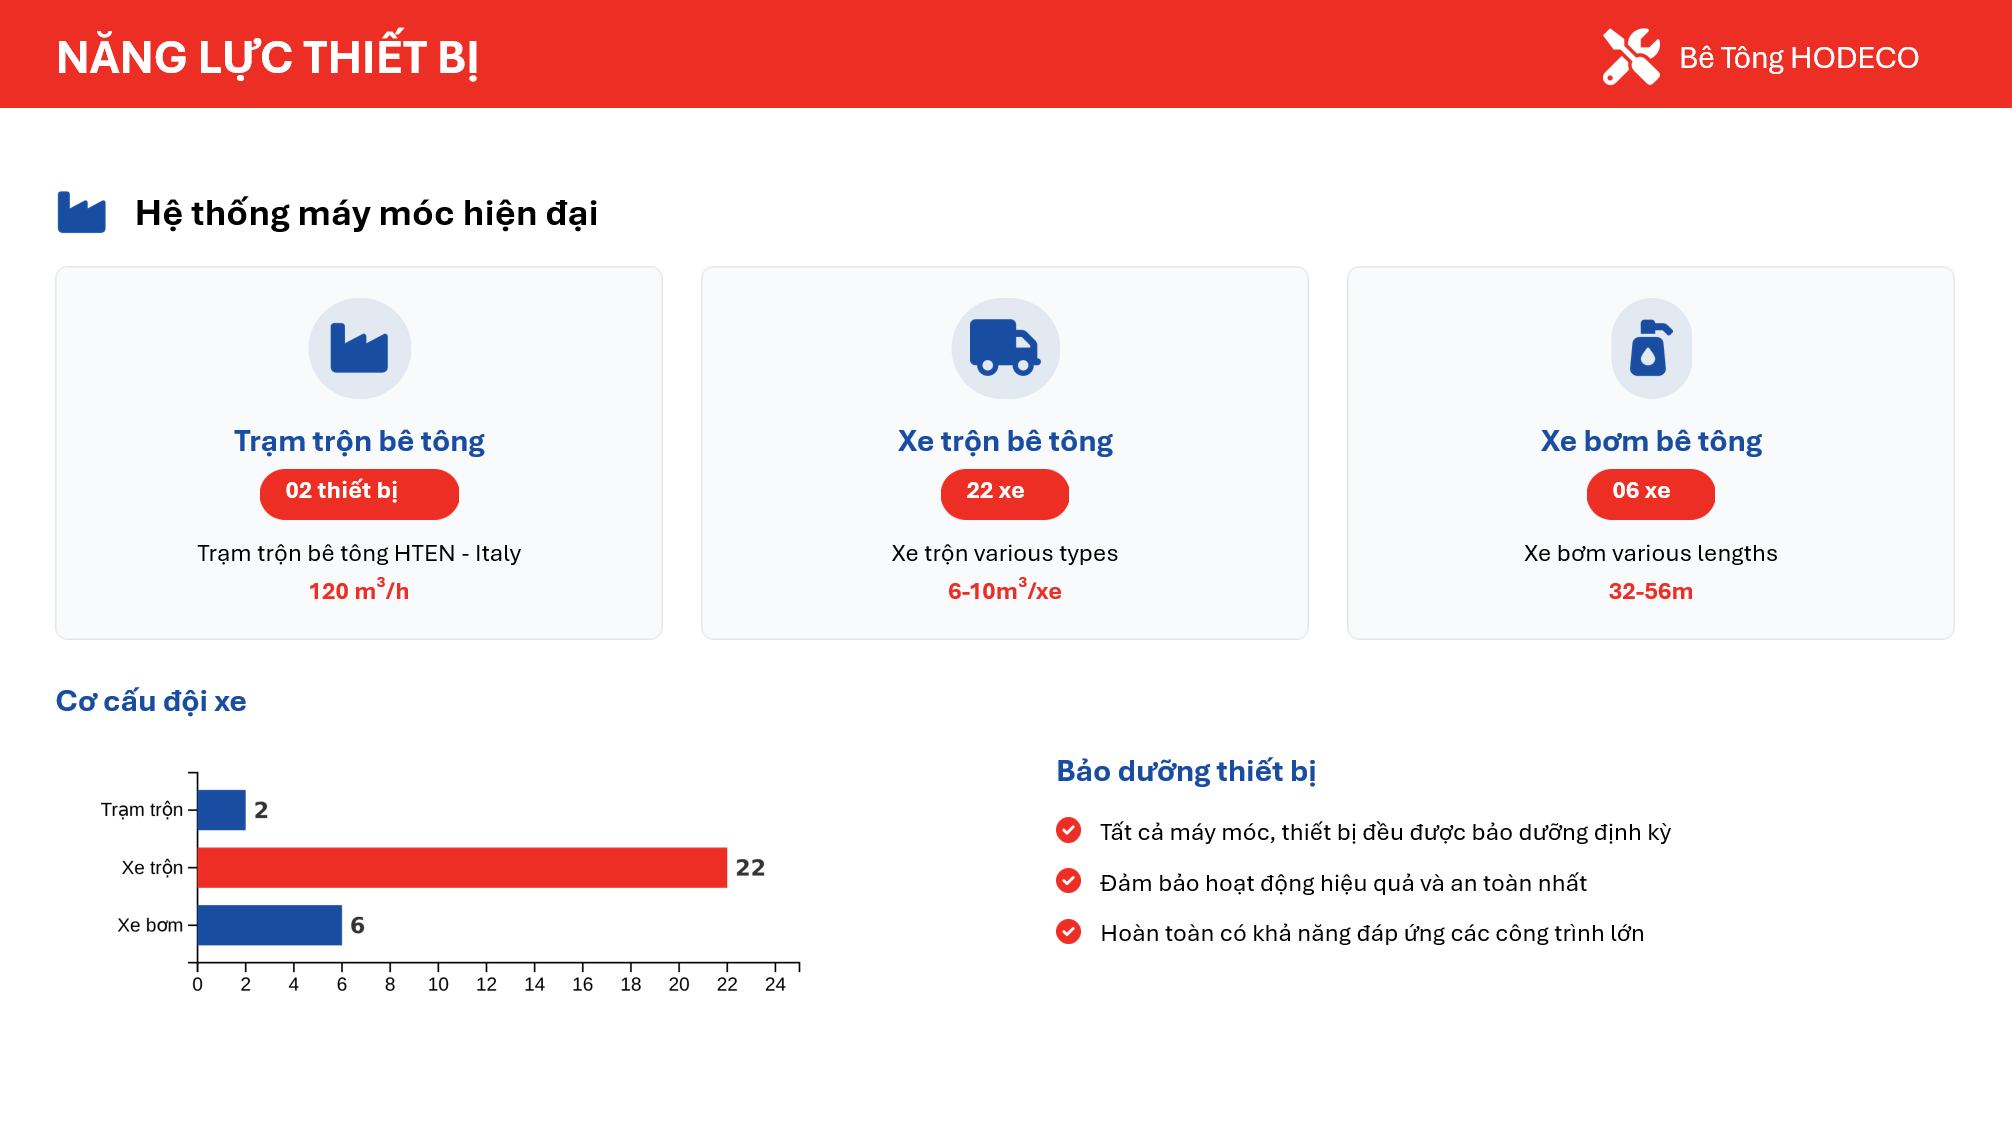Click the factory icon beside section heading
The width and height of the screenshot is (2012, 1129).
click(82, 212)
